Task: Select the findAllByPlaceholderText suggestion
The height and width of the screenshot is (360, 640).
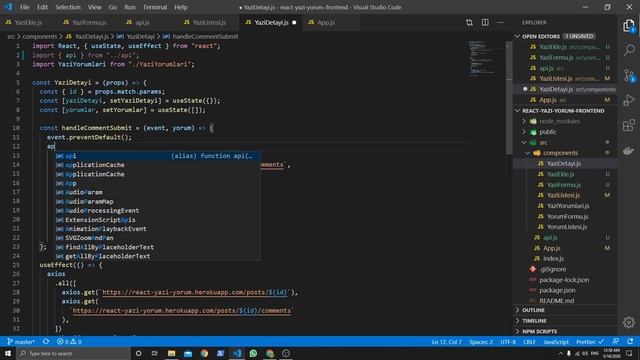Action: click(158, 247)
